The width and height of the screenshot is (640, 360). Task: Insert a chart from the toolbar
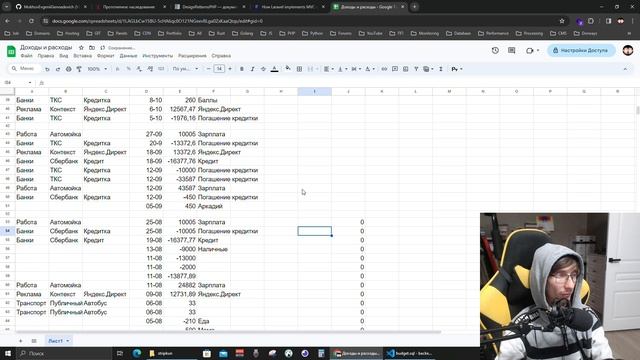(x=405, y=69)
